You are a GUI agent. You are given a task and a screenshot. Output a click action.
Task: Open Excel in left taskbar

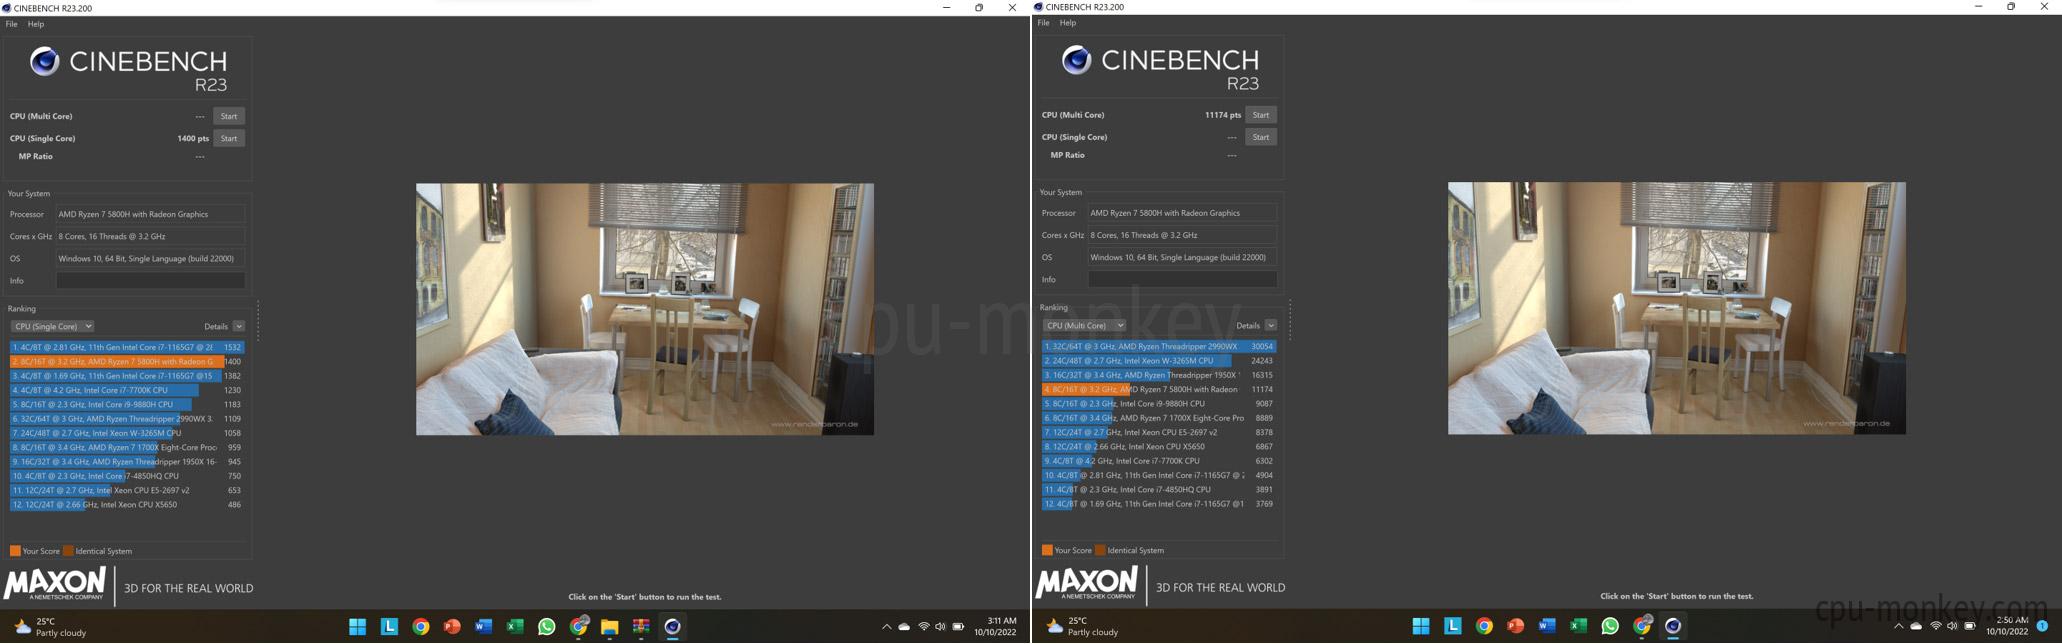click(515, 627)
